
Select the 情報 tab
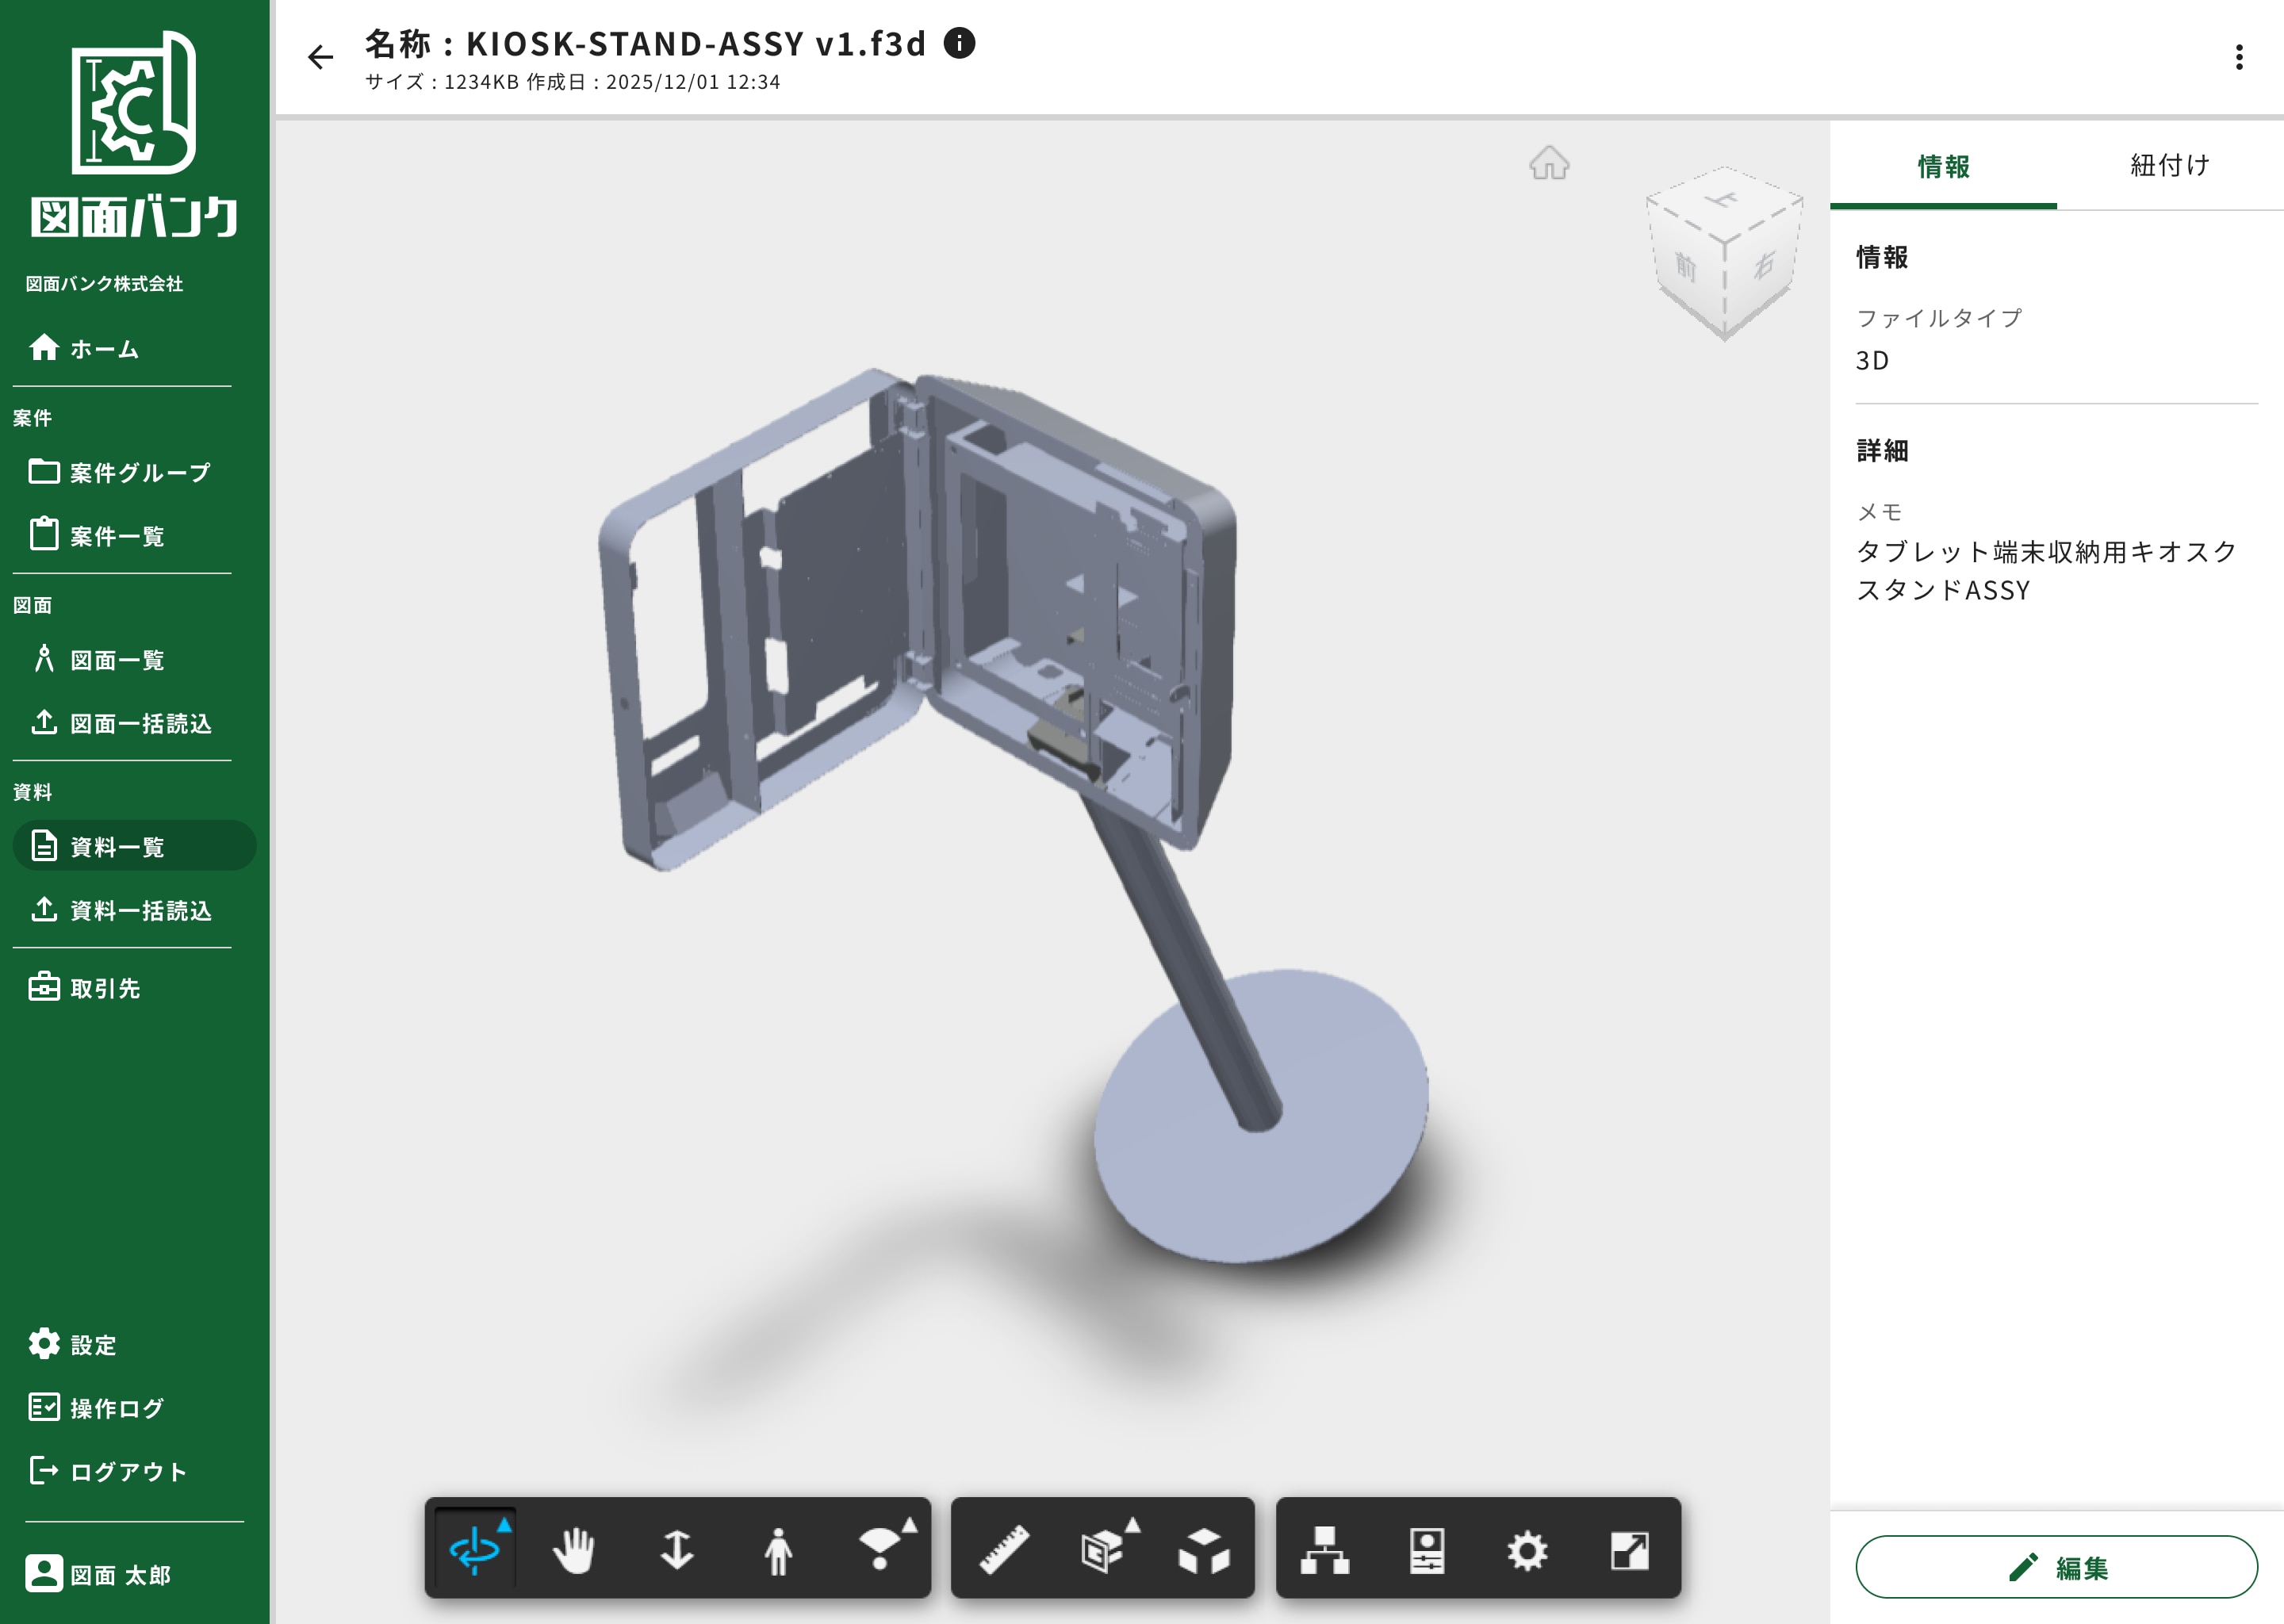click(1943, 166)
